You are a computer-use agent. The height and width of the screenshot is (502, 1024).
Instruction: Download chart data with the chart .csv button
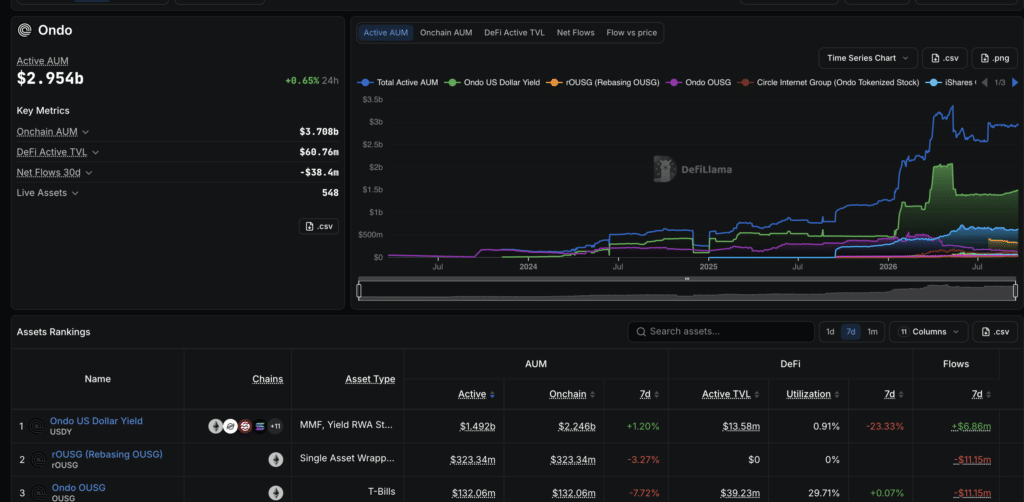click(x=944, y=58)
